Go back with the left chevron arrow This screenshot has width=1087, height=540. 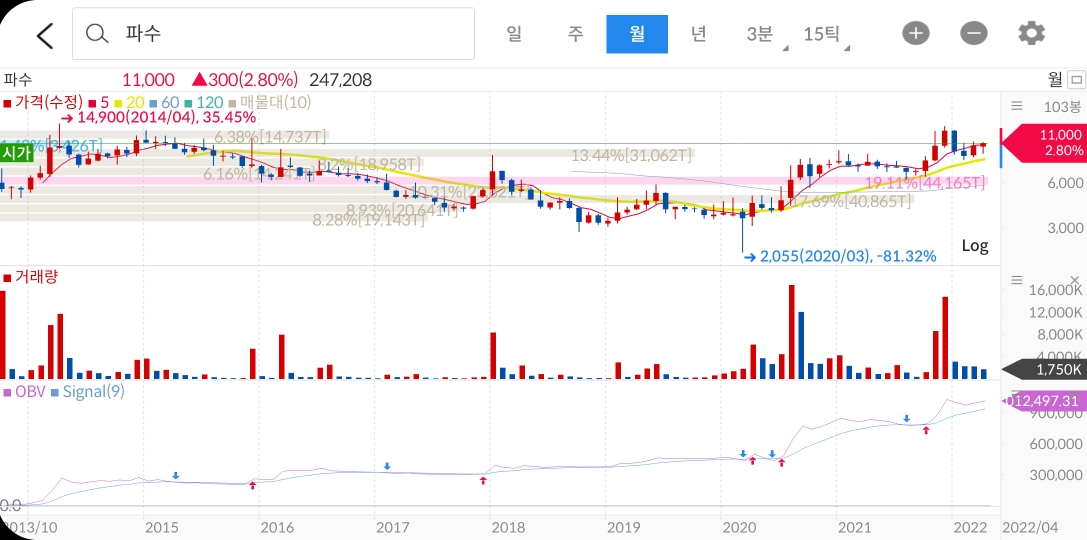[x=45, y=35]
